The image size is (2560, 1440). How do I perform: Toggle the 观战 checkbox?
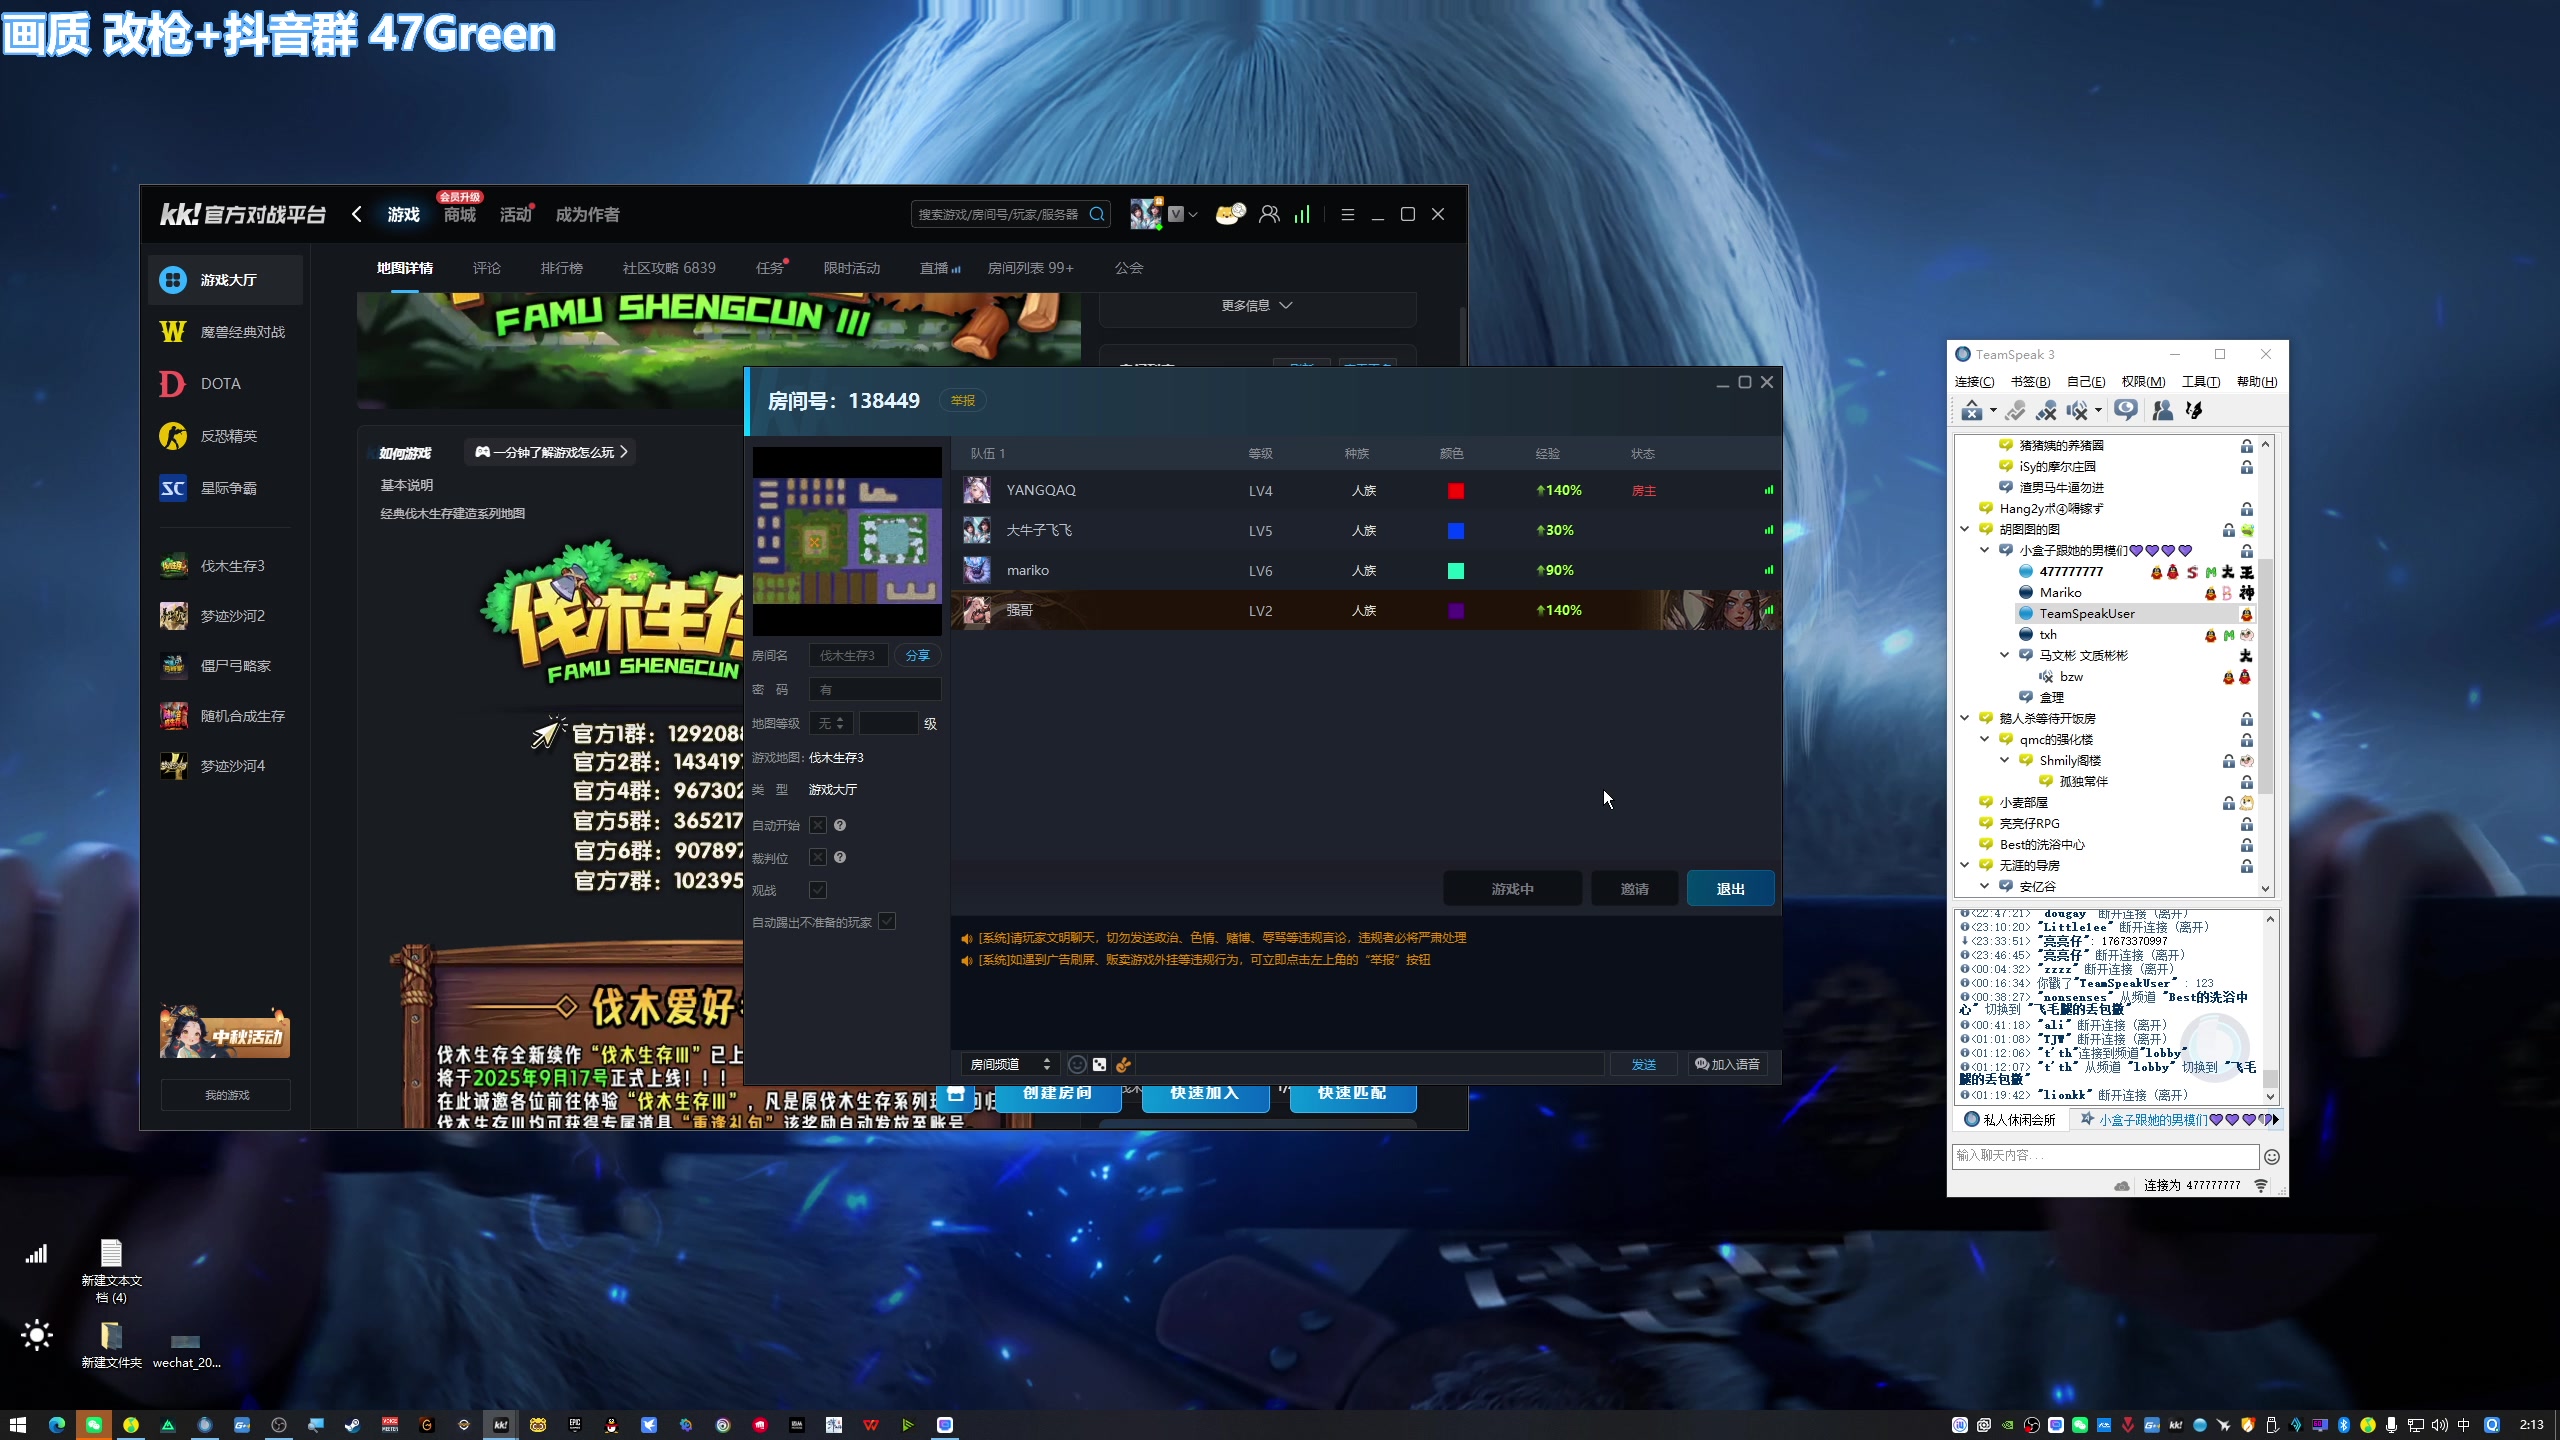click(x=818, y=890)
